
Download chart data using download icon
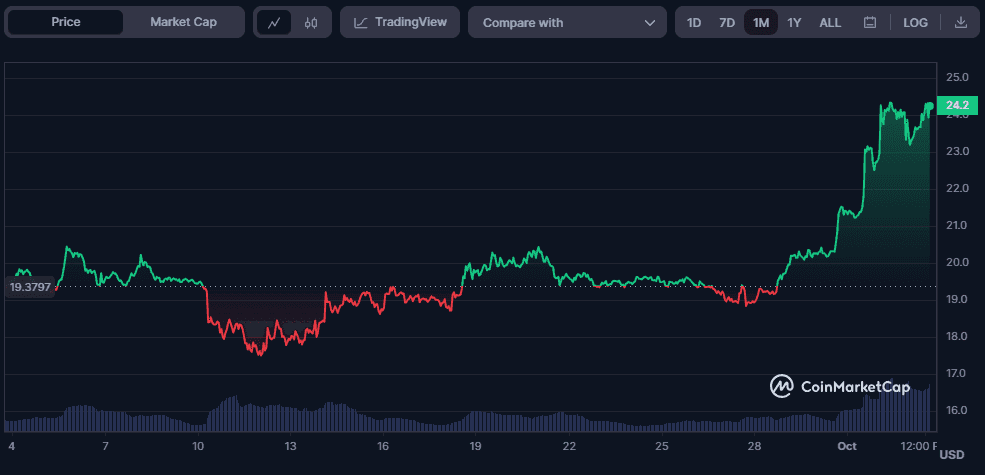coord(961,22)
